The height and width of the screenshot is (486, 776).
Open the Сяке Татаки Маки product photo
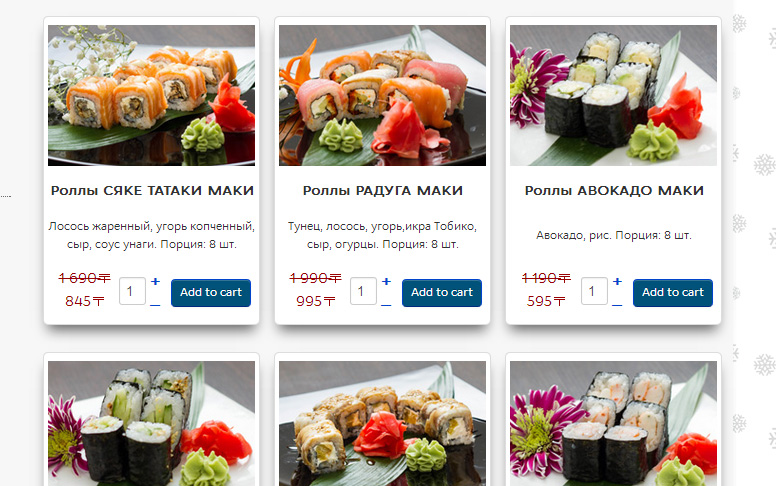coord(151,96)
